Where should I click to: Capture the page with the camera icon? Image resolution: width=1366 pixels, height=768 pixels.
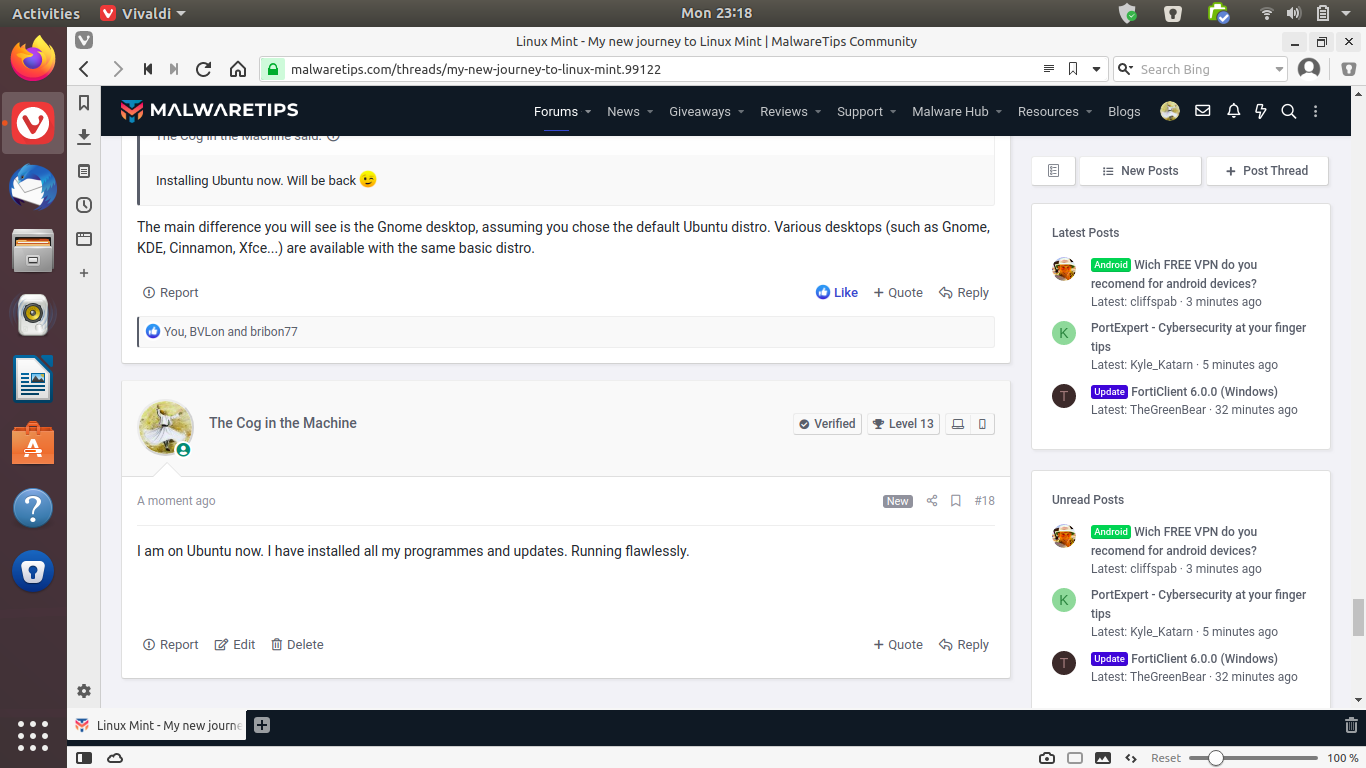click(x=1046, y=758)
